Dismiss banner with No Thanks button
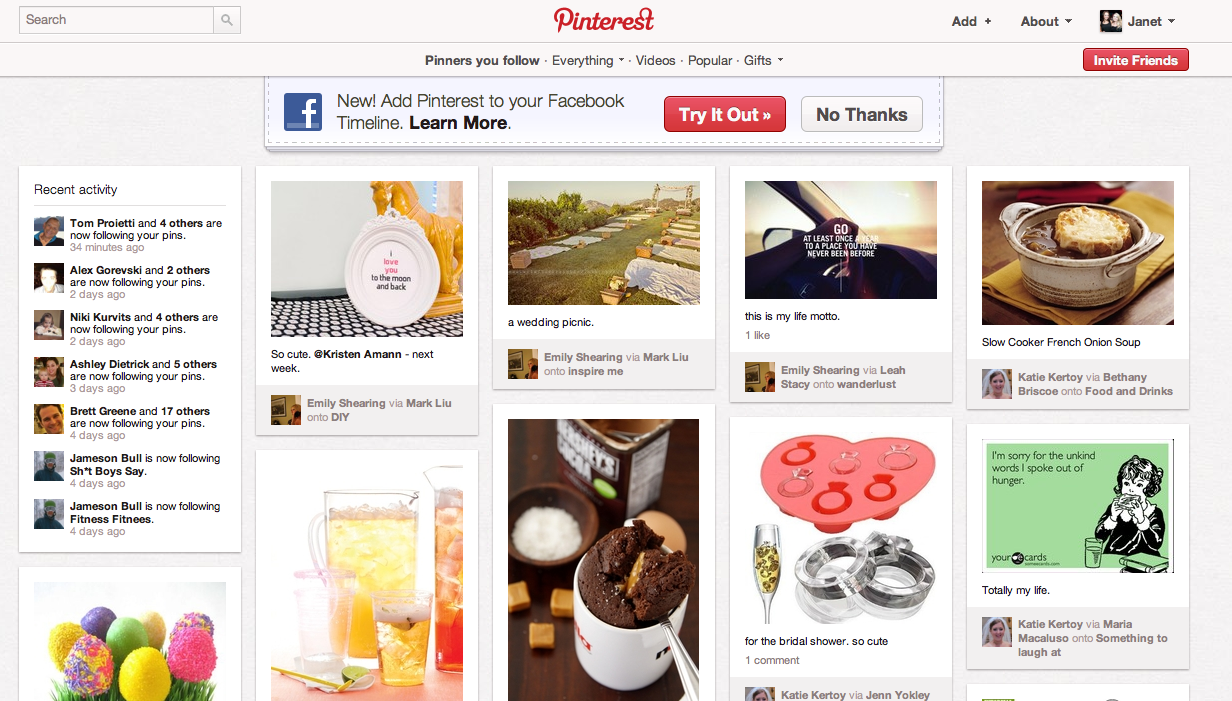Image resolution: width=1232 pixels, height=701 pixels. [x=861, y=115]
